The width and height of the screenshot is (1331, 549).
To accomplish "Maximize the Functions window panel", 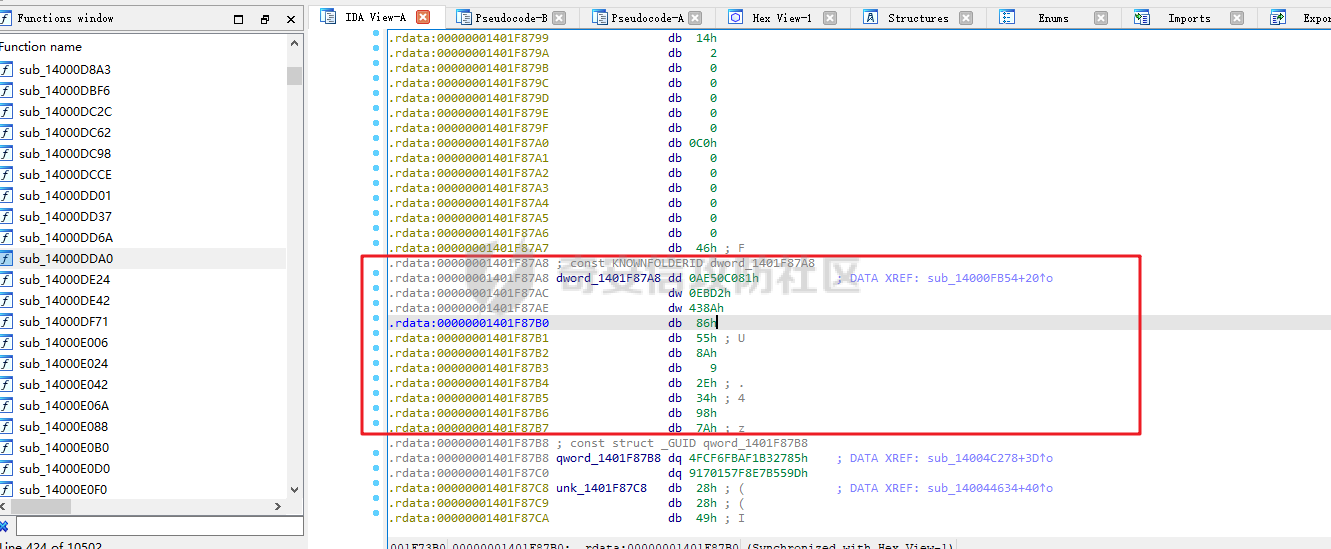I will pyautogui.click(x=238, y=19).
